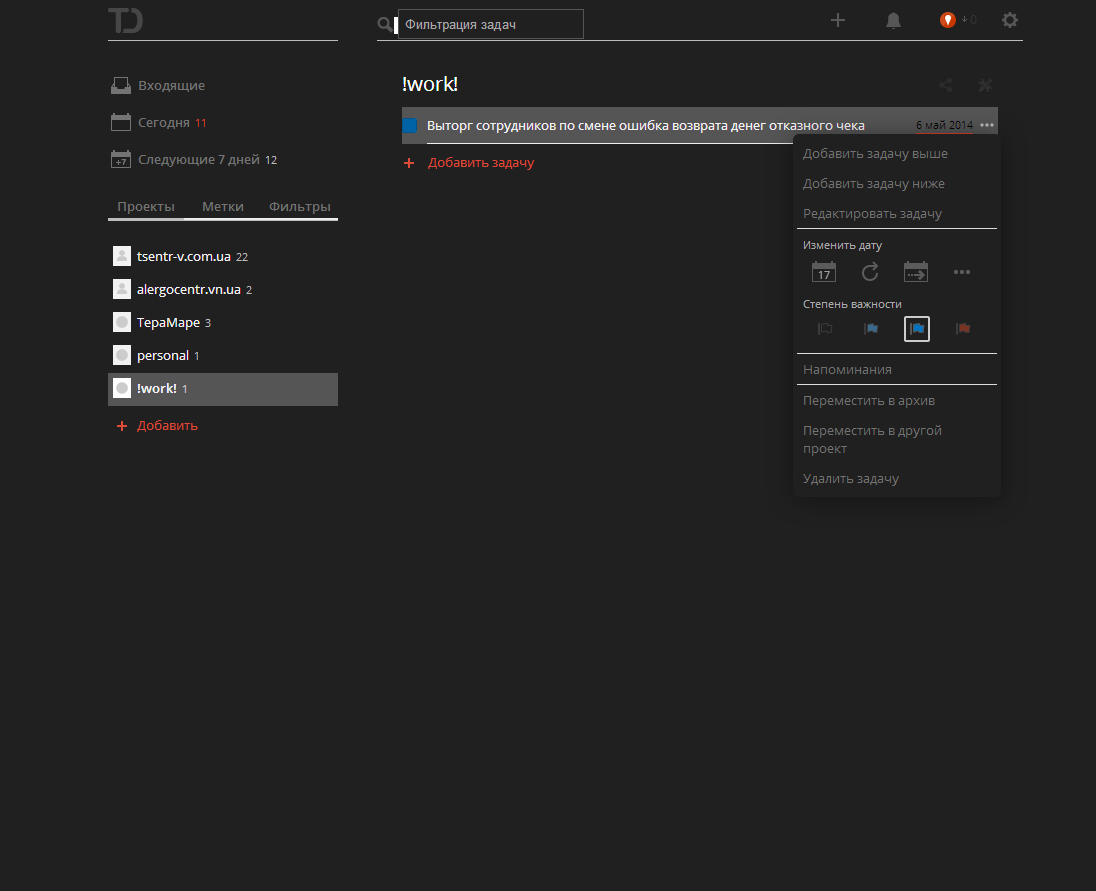This screenshot has width=1096, height=891.
Task: Schedule task with the calendar "17" icon
Action: pyautogui.click(x=823, y=271)
